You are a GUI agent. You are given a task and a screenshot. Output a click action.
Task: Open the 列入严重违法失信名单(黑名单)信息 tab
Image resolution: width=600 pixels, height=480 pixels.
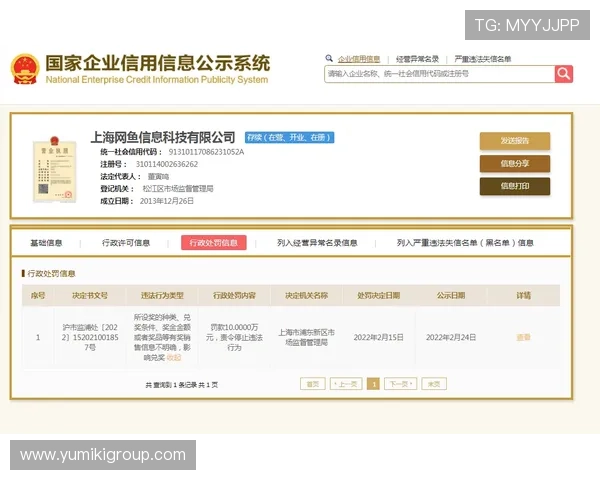[x=465, y=243]
